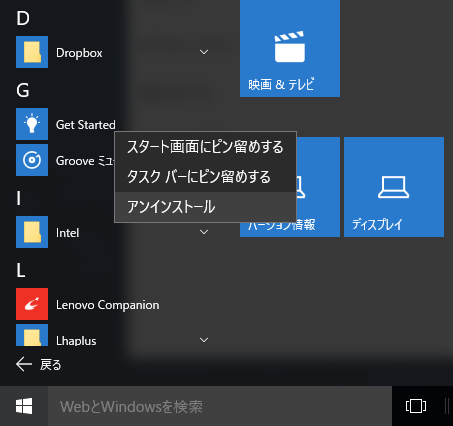The width and height of the screenshot is (453, 426).
Task: Click the Groove Music icon
Action: (32, 160)
